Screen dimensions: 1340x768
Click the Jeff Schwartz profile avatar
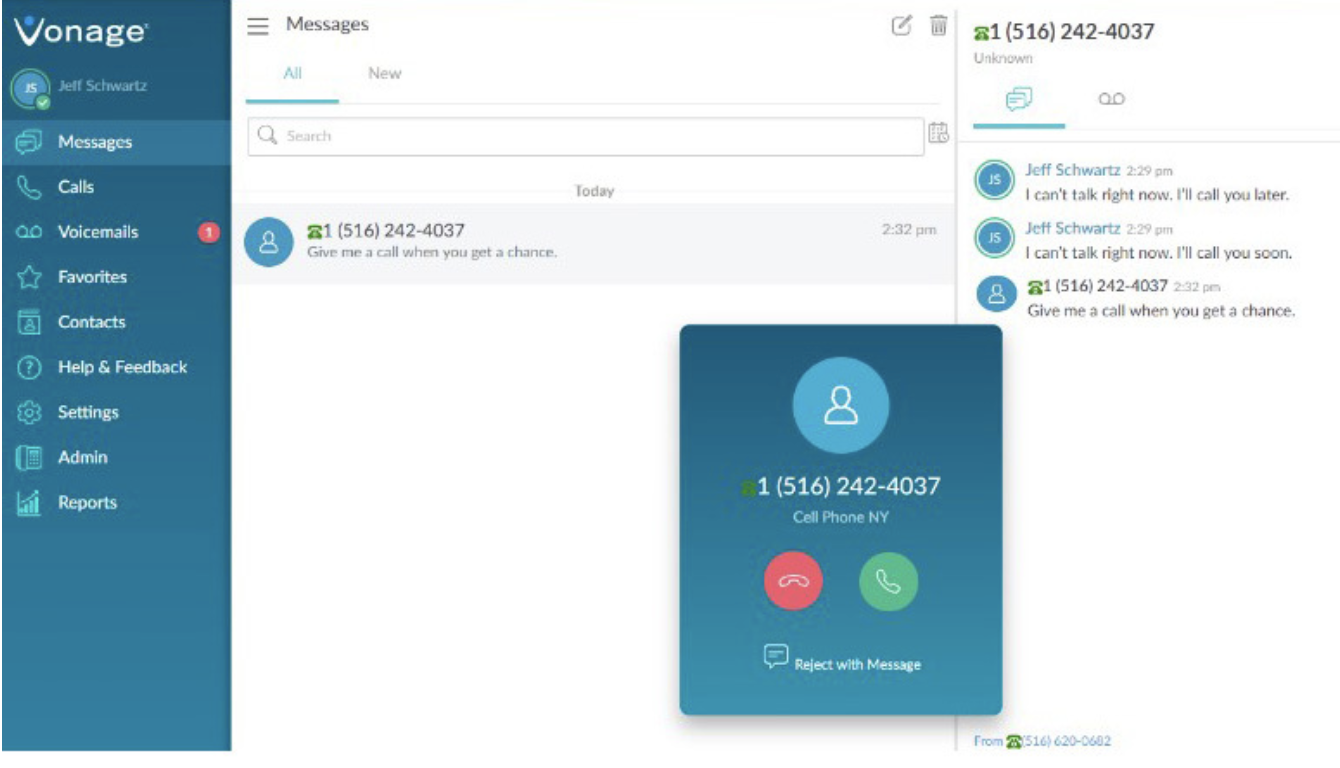tap(30, 89)
